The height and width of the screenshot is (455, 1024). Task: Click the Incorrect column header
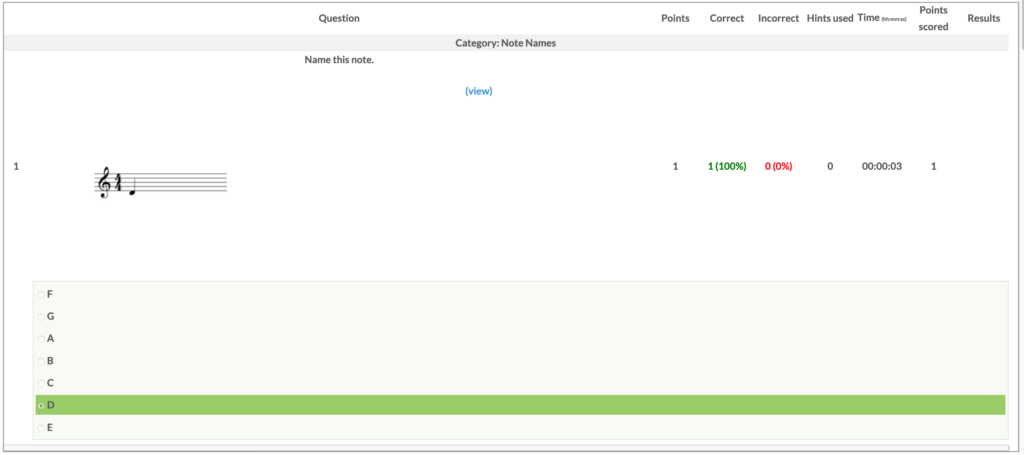pos(778,18)
